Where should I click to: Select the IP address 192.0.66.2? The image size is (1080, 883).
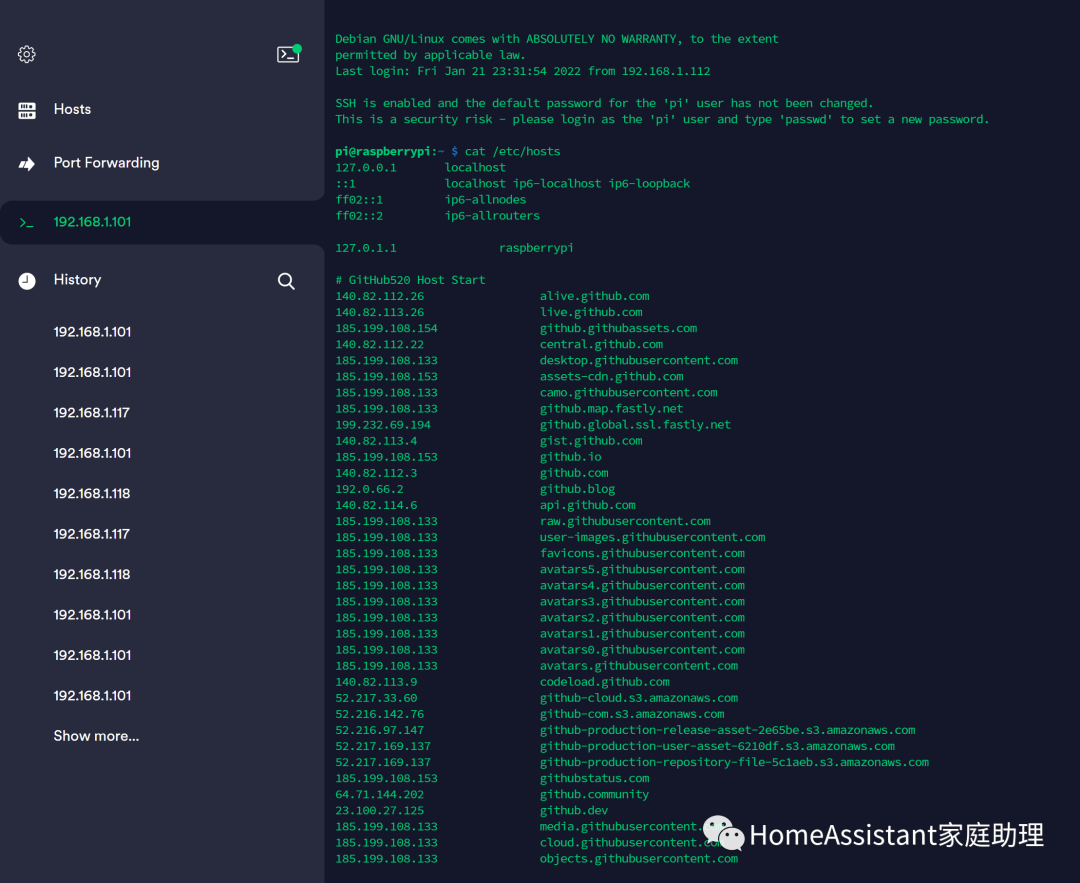click(369, 489)
